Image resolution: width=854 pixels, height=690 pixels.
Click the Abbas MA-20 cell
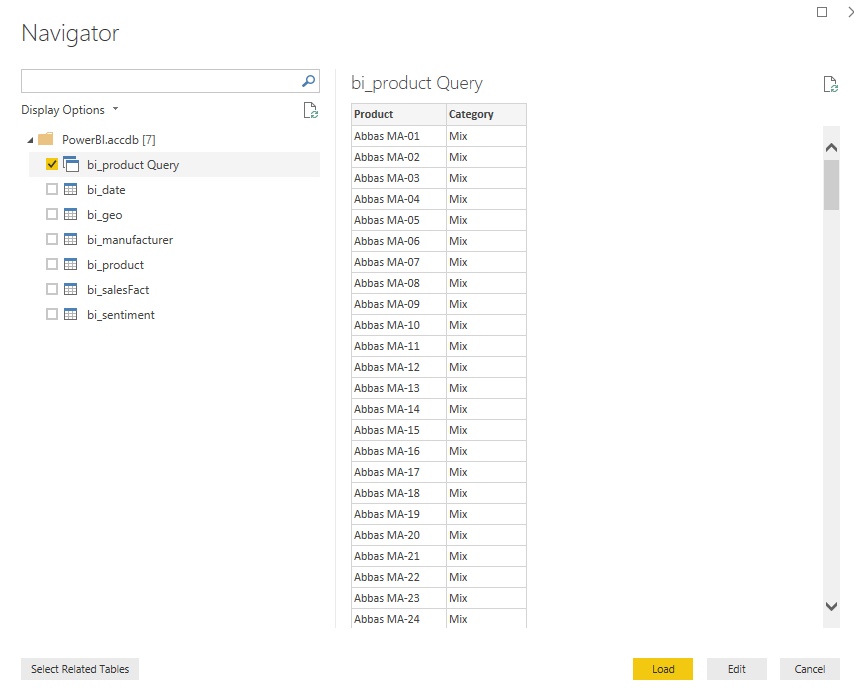click(x=399, y=535)
